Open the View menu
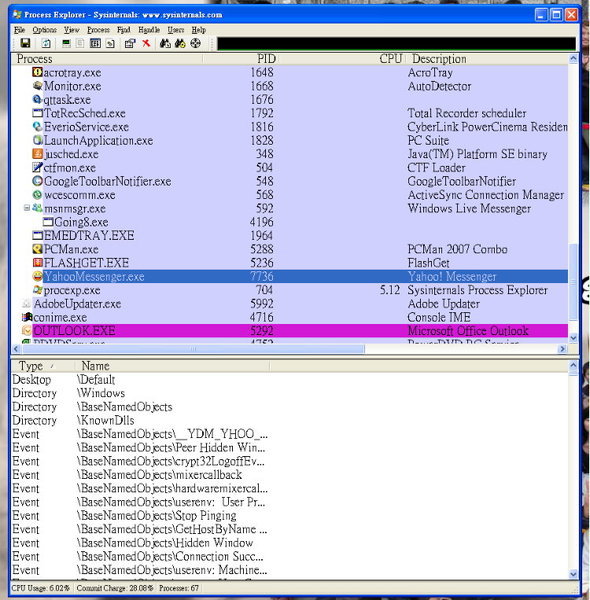Image resolution: width=590 pixels, height=600 pixels. [x=72, y=30]
